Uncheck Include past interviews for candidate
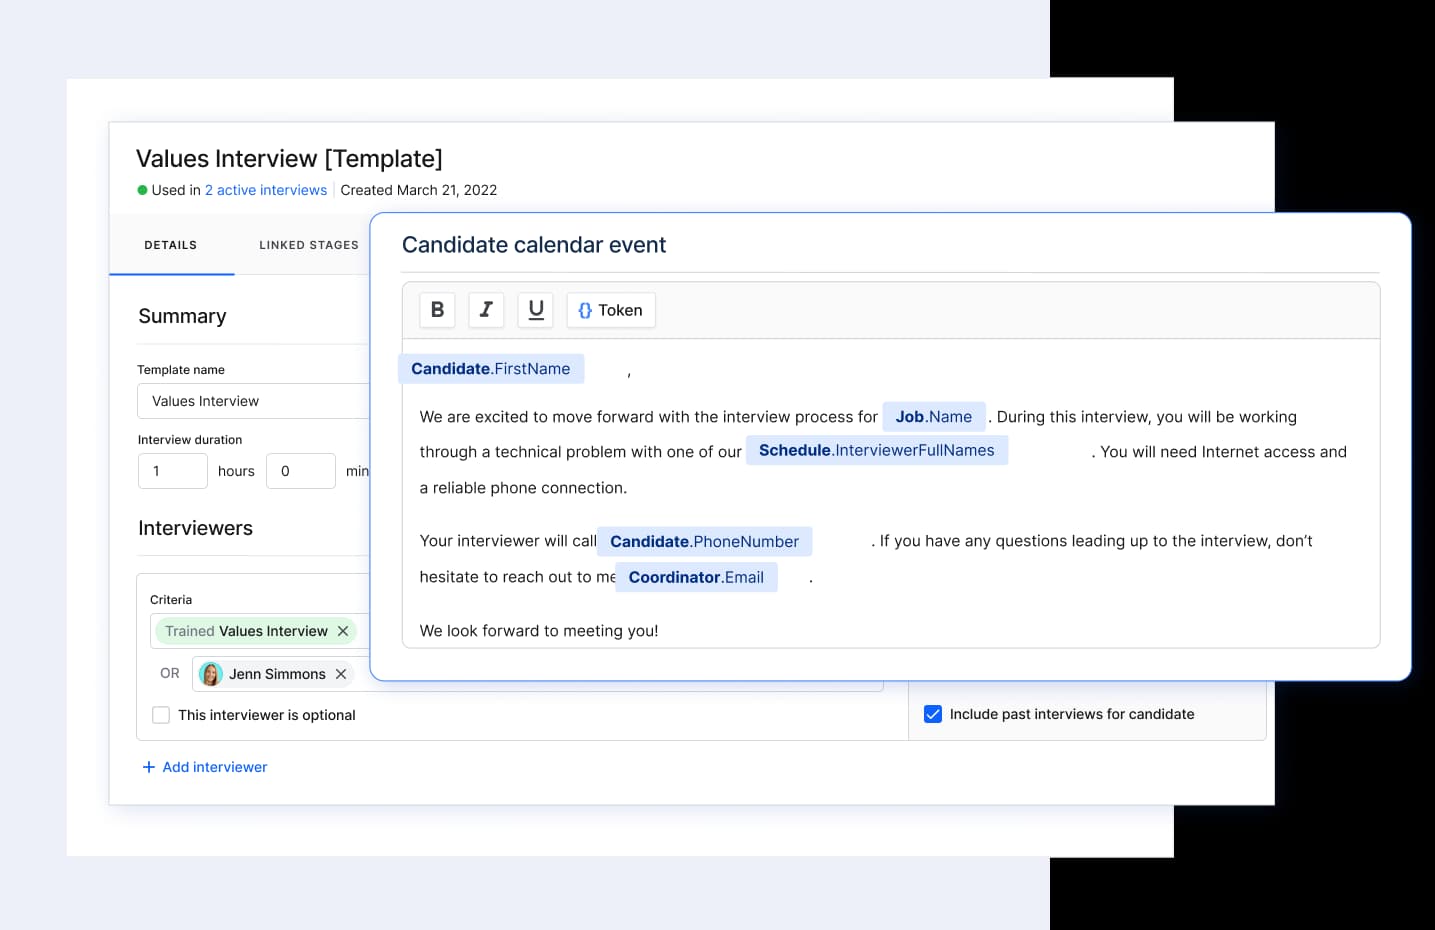The height and width of the screenshot is (930, 1435). point(932,714)
